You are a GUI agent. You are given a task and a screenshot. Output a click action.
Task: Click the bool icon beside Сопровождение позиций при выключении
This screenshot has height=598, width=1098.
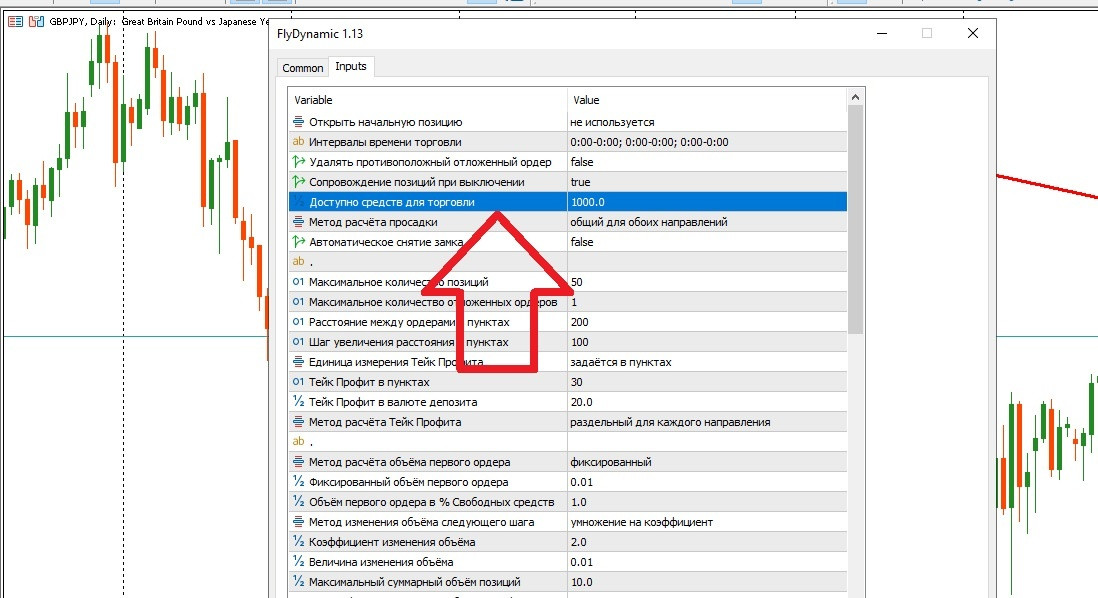(298, 182)
